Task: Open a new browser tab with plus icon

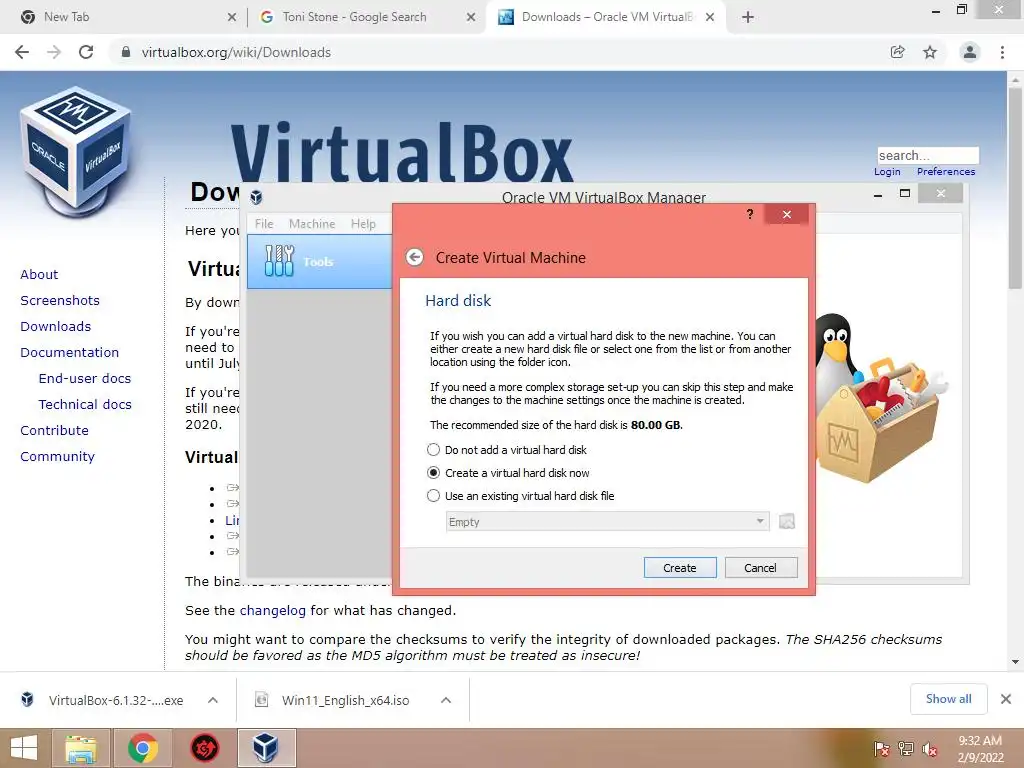Action: 748,17
